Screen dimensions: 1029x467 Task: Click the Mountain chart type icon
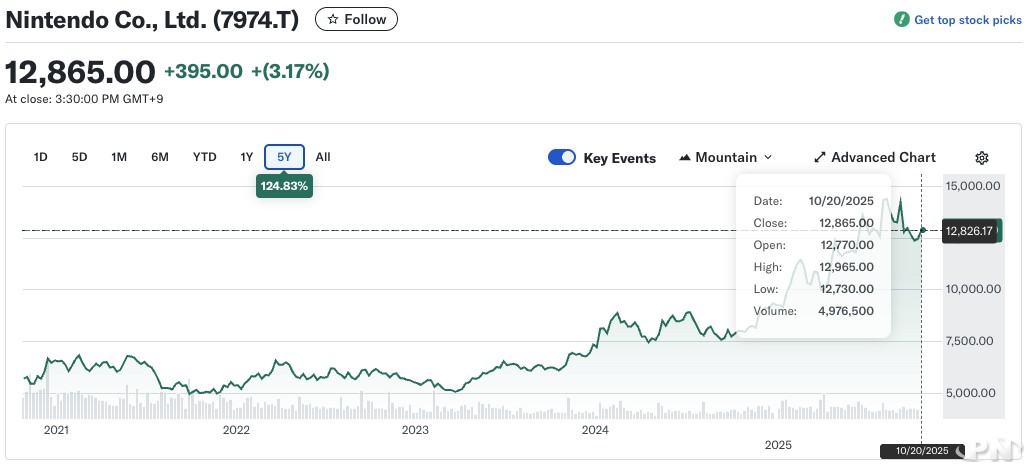click(x=685, y=158)
